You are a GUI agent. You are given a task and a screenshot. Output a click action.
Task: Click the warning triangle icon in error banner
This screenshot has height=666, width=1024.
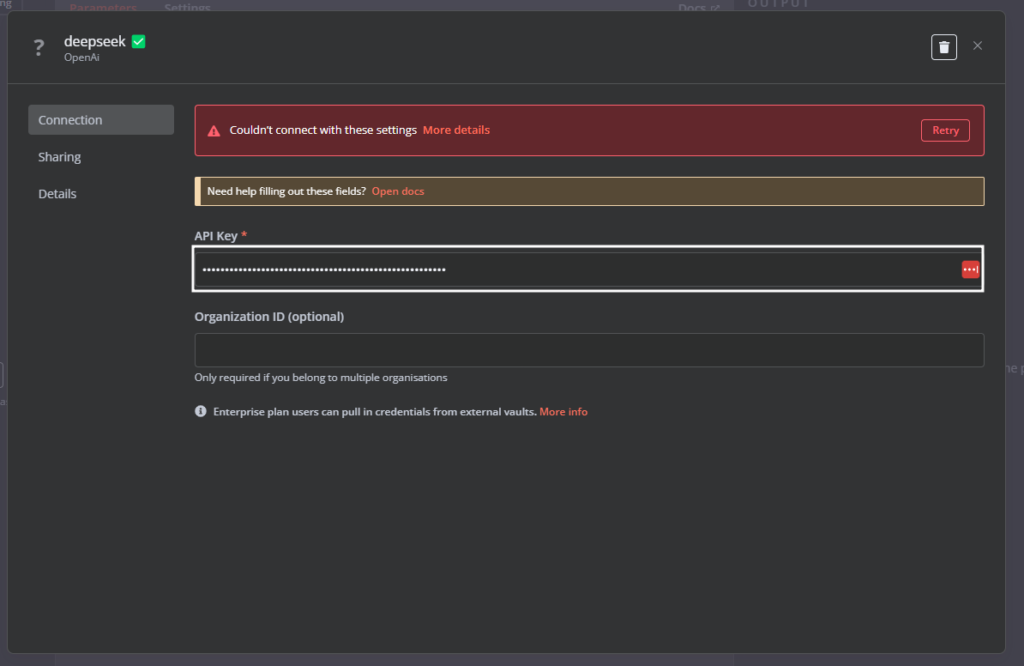[214, 131]
